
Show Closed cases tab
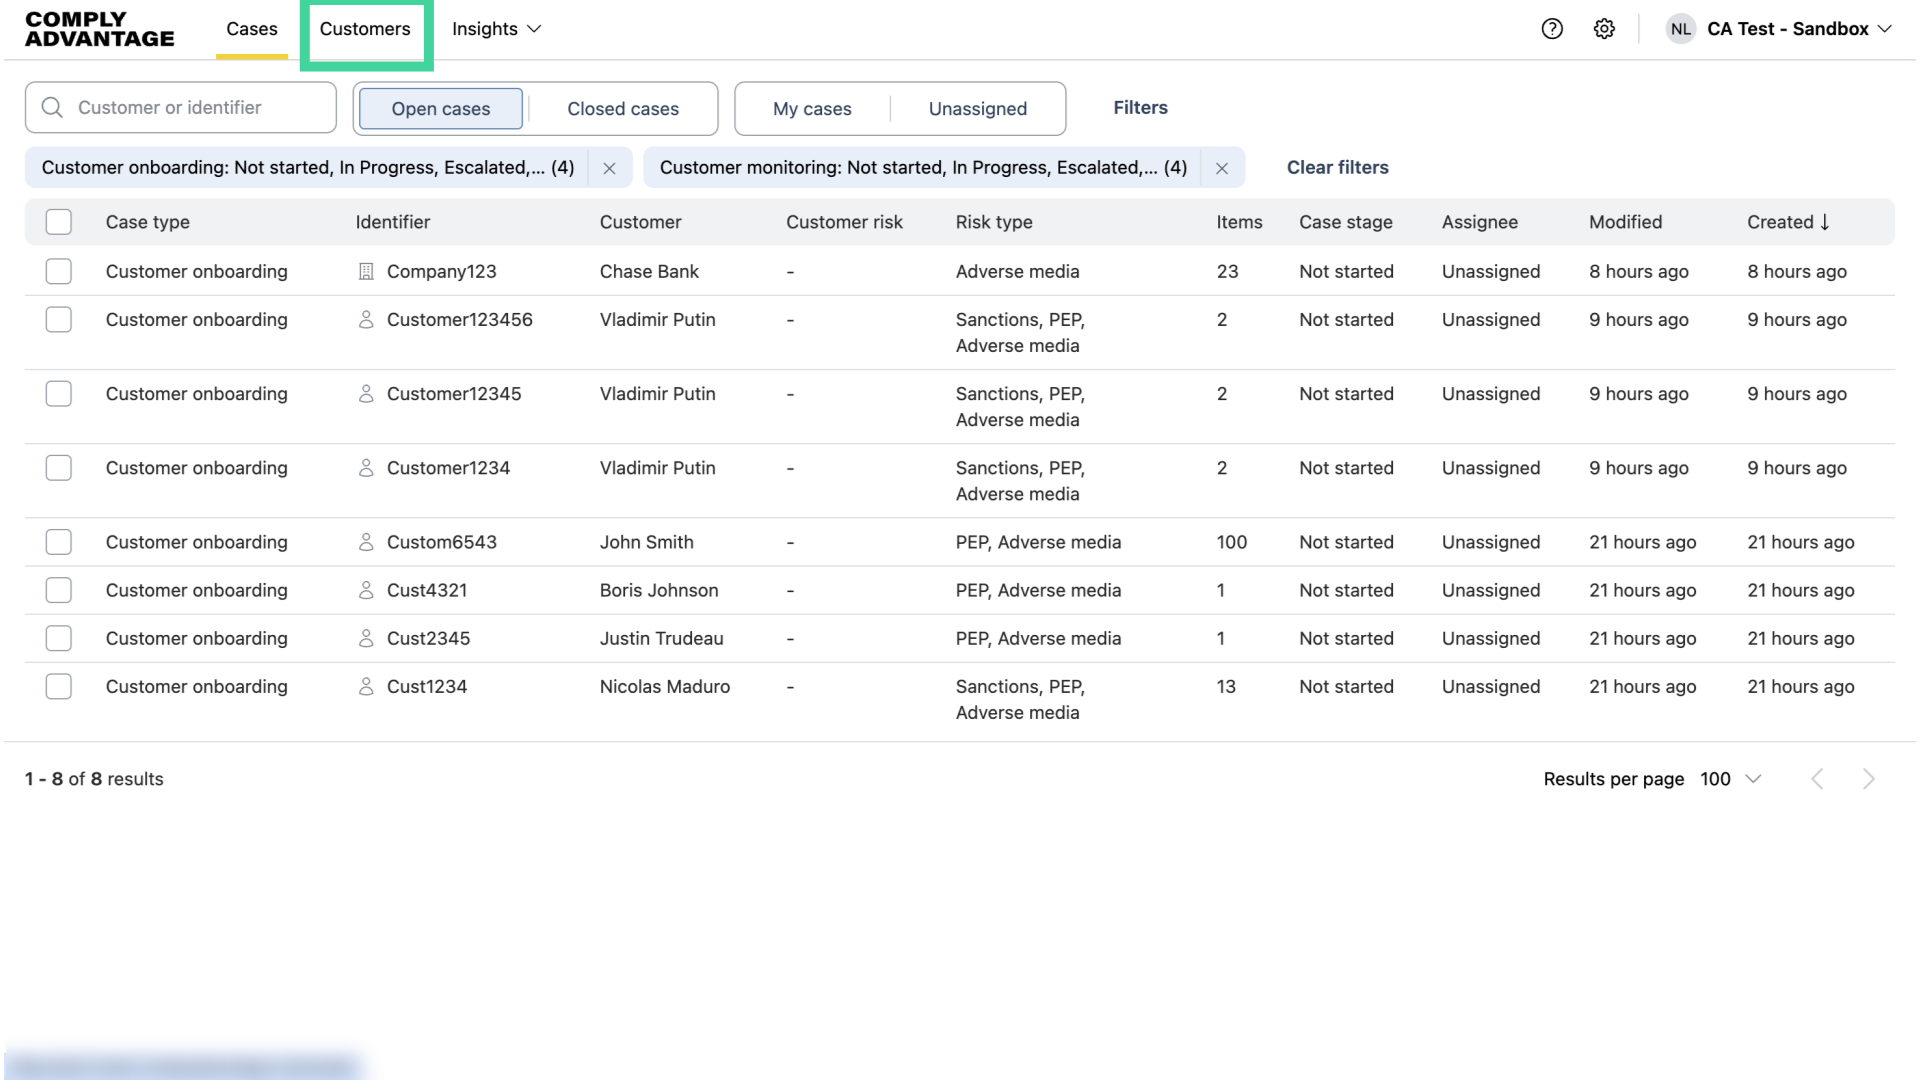click(x=622, y=109)
